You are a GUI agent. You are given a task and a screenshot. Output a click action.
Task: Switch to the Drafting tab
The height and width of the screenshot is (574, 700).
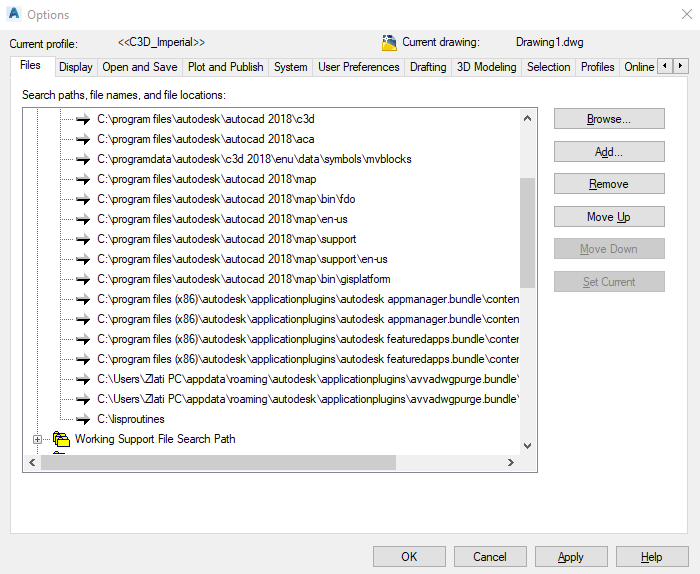coord(428,67)
